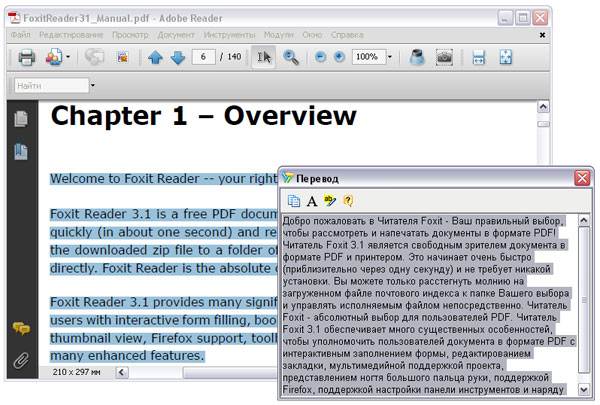This screenshot has width=600, height=405.
Task: Open the Pages panel in sidebar
Action: pyautogui.click(x=21, y=119)
